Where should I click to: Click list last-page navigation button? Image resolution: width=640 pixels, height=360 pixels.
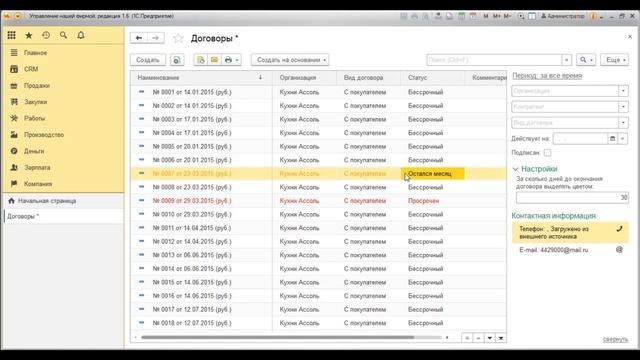click(x=501, y=338)
